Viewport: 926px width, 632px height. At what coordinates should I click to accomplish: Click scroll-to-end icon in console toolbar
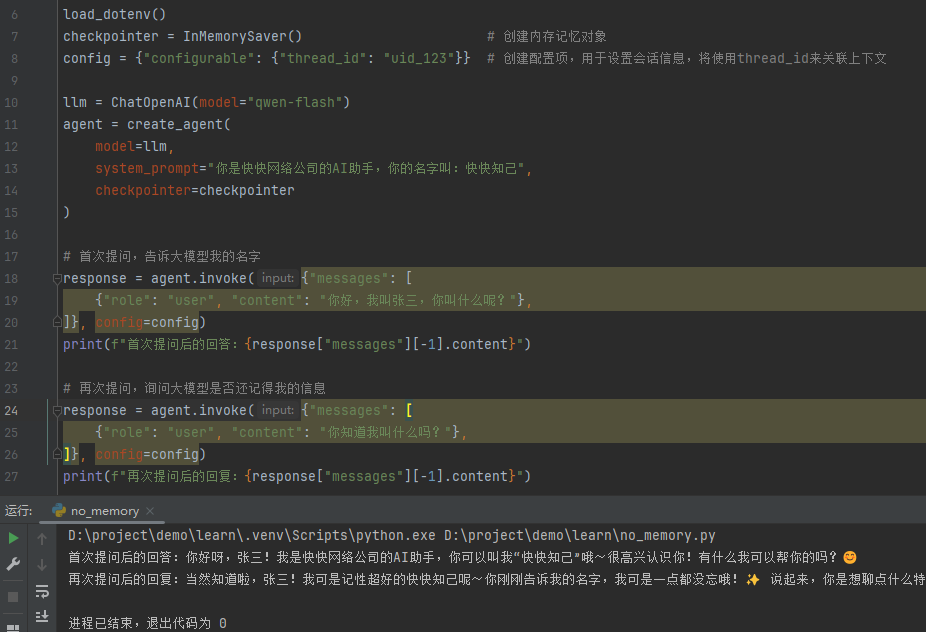tap(42, 617)
